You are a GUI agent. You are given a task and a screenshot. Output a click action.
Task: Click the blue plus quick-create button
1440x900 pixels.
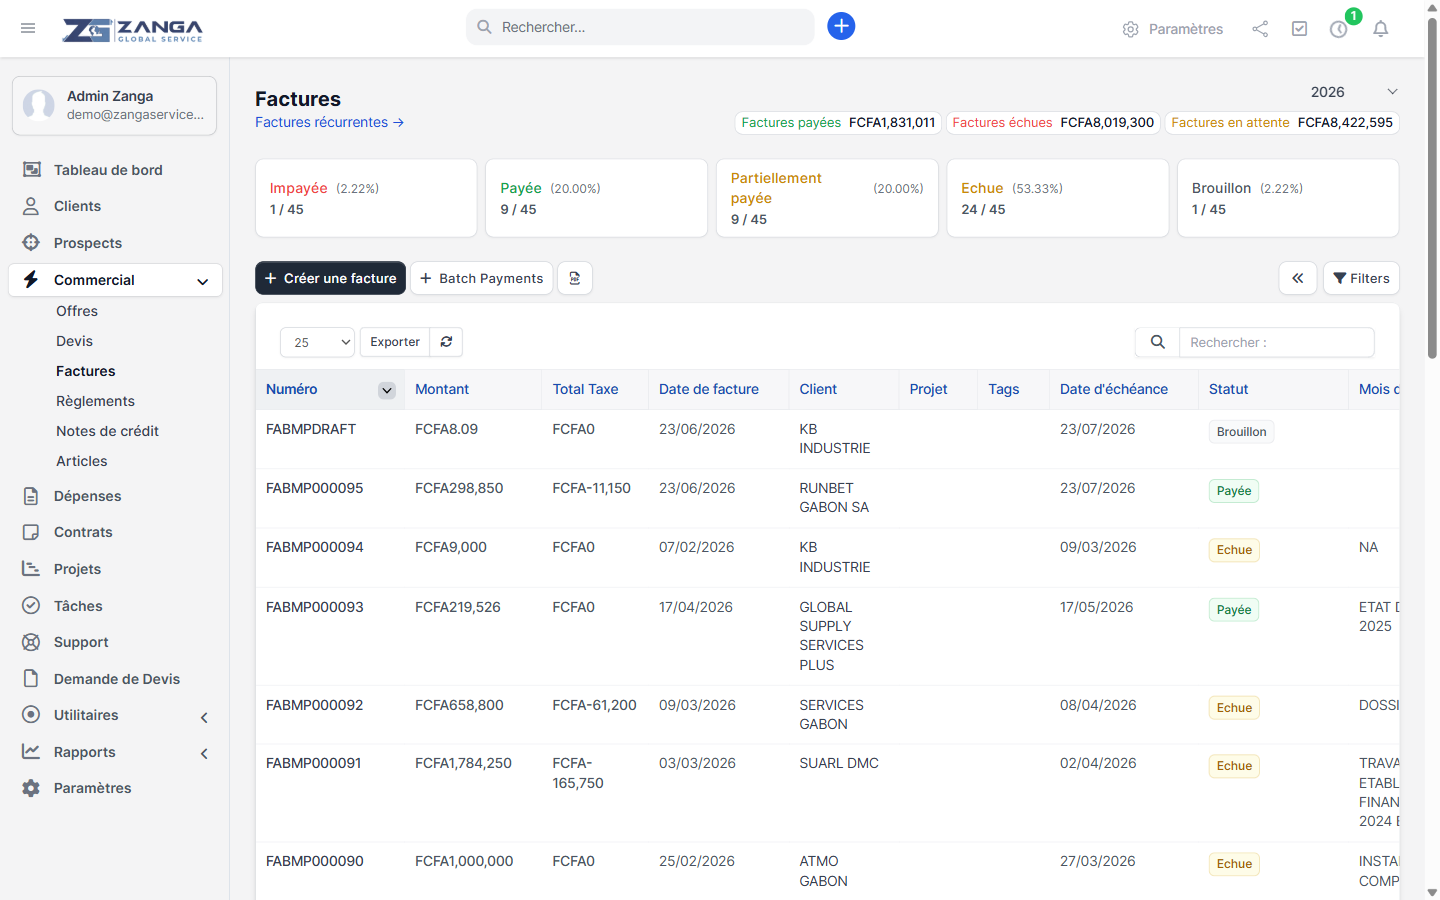[841, 26]
